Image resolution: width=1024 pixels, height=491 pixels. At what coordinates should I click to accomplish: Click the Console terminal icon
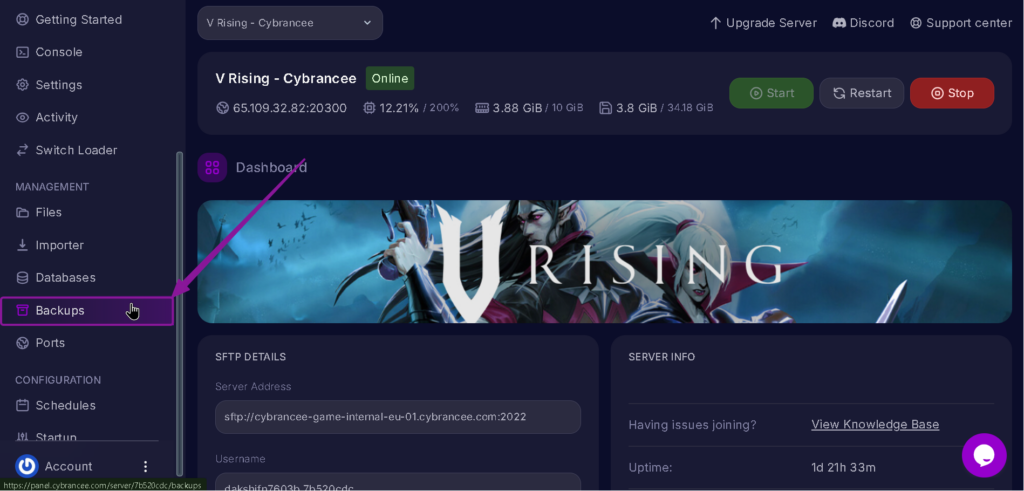coord(22,52)
